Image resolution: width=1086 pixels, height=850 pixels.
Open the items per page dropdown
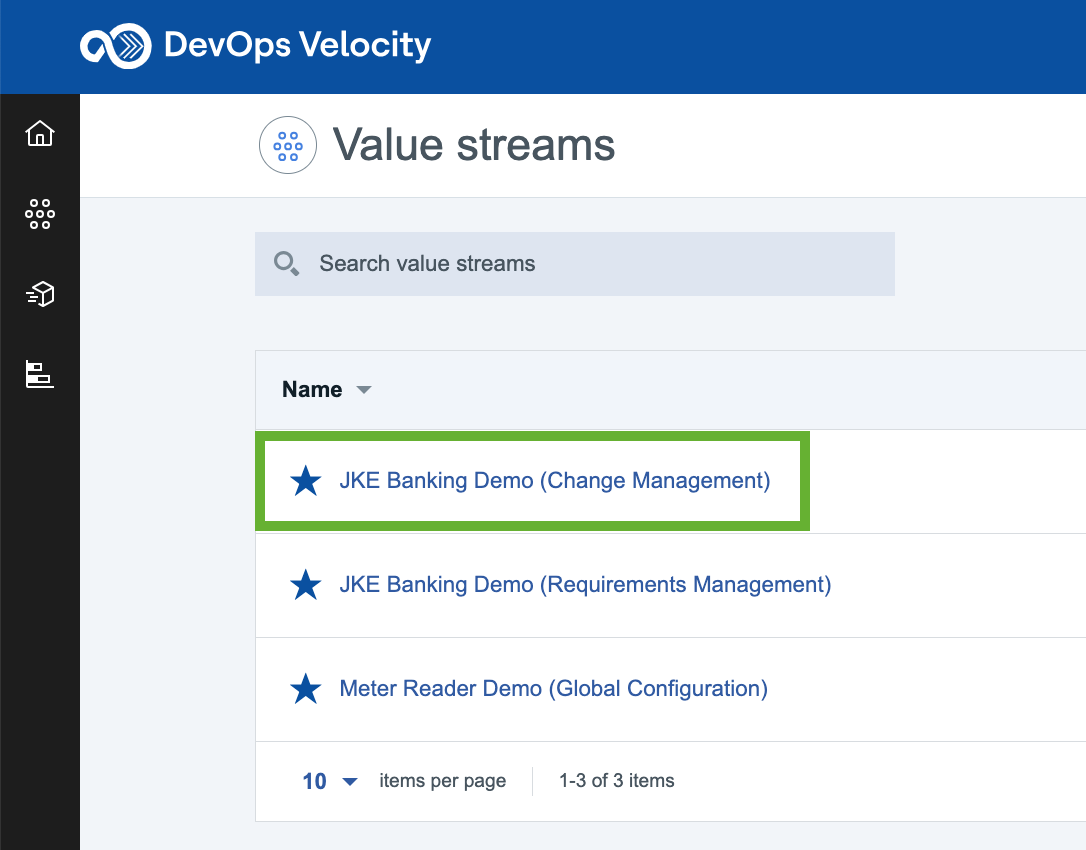click(x=330, y=781)
